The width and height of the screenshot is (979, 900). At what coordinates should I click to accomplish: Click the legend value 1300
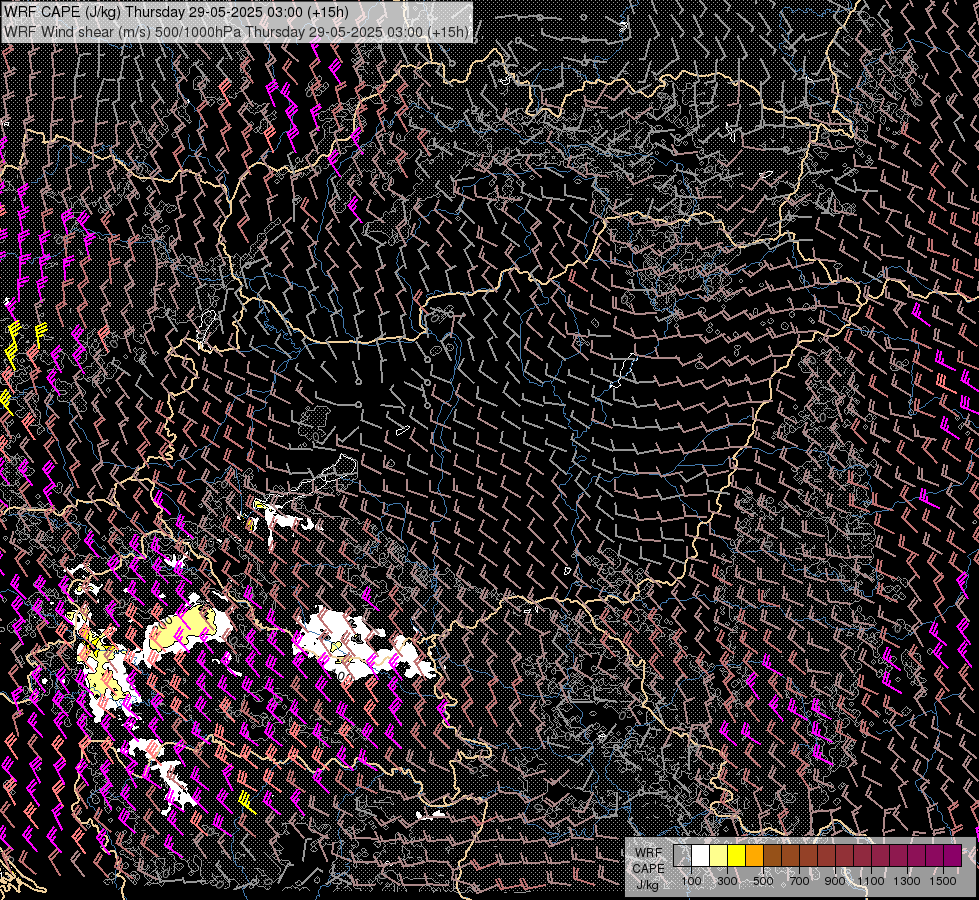(x=907, y=881)
